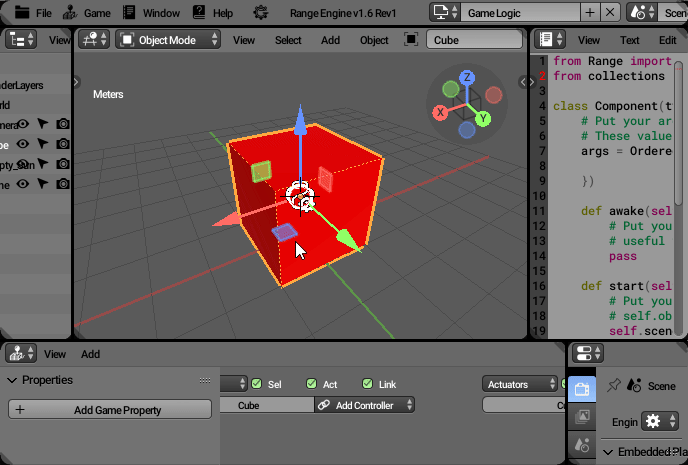The width and height of the screenshot is (688, 465).
Task: Open the Preferences gear icon in the top bar
Action: pos(260,13)
